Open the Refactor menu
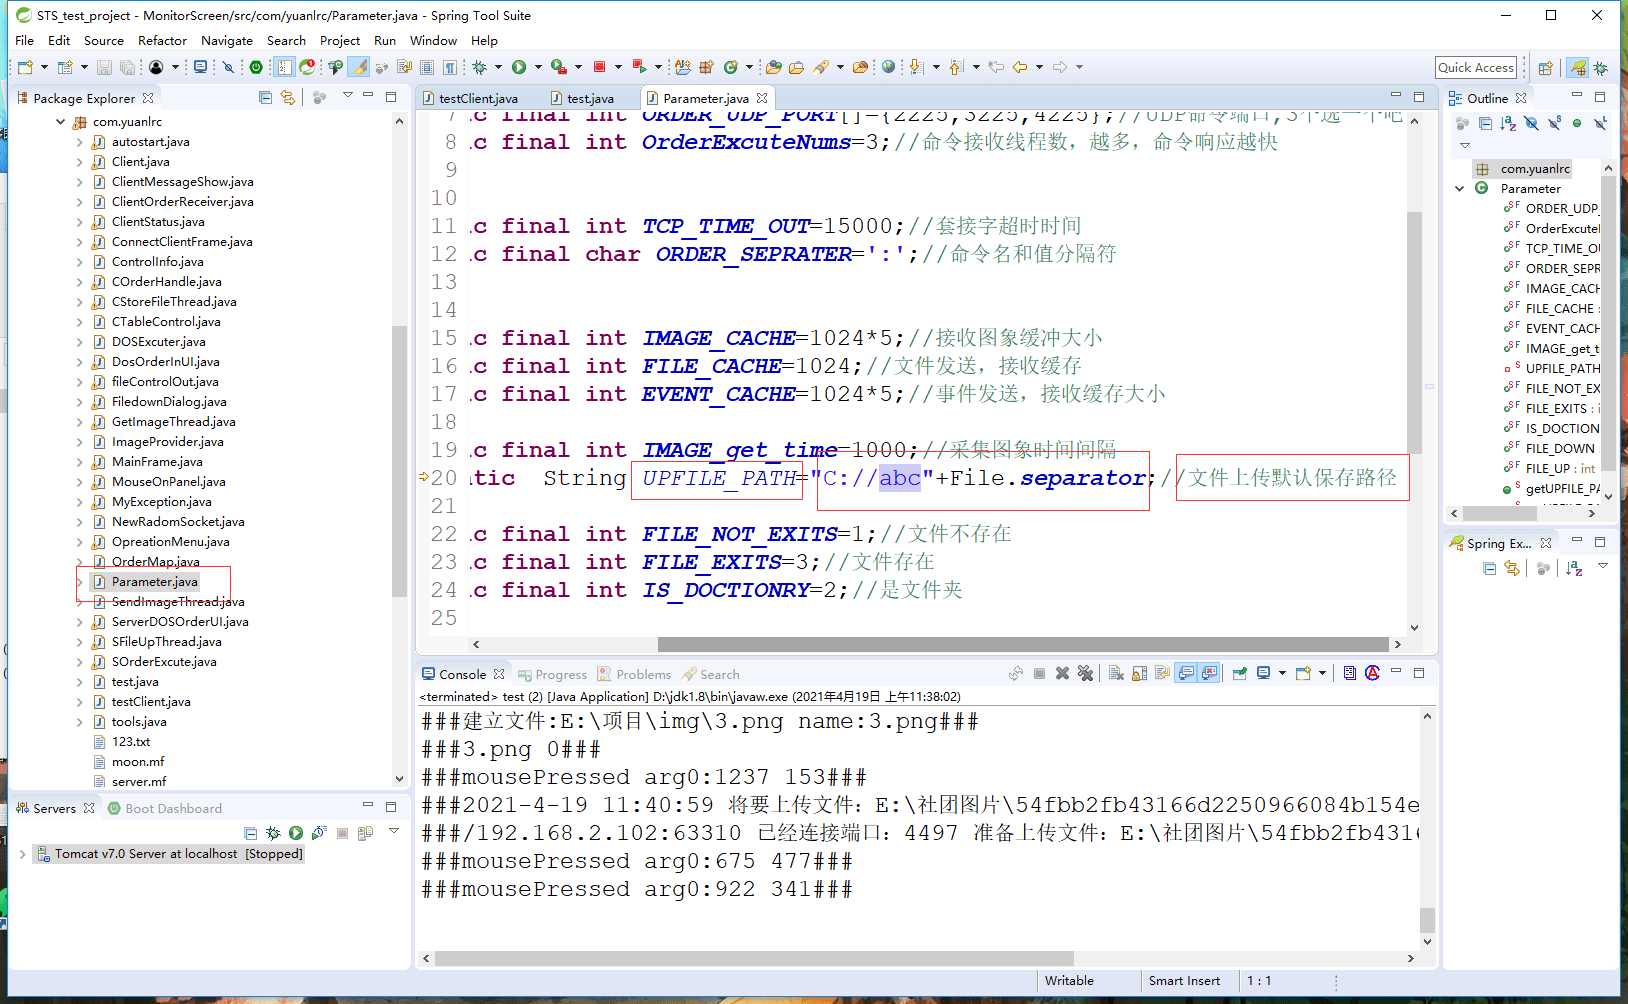The image size is (1628, 1004). pyautogui.click(x=162, y=41)
